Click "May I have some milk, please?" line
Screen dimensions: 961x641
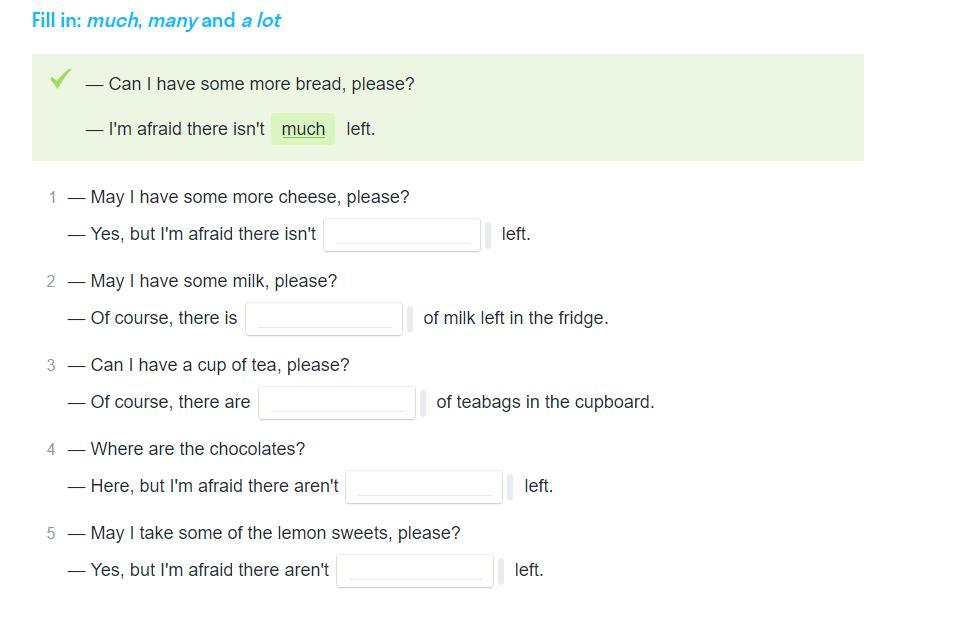[x=213, y=281]
